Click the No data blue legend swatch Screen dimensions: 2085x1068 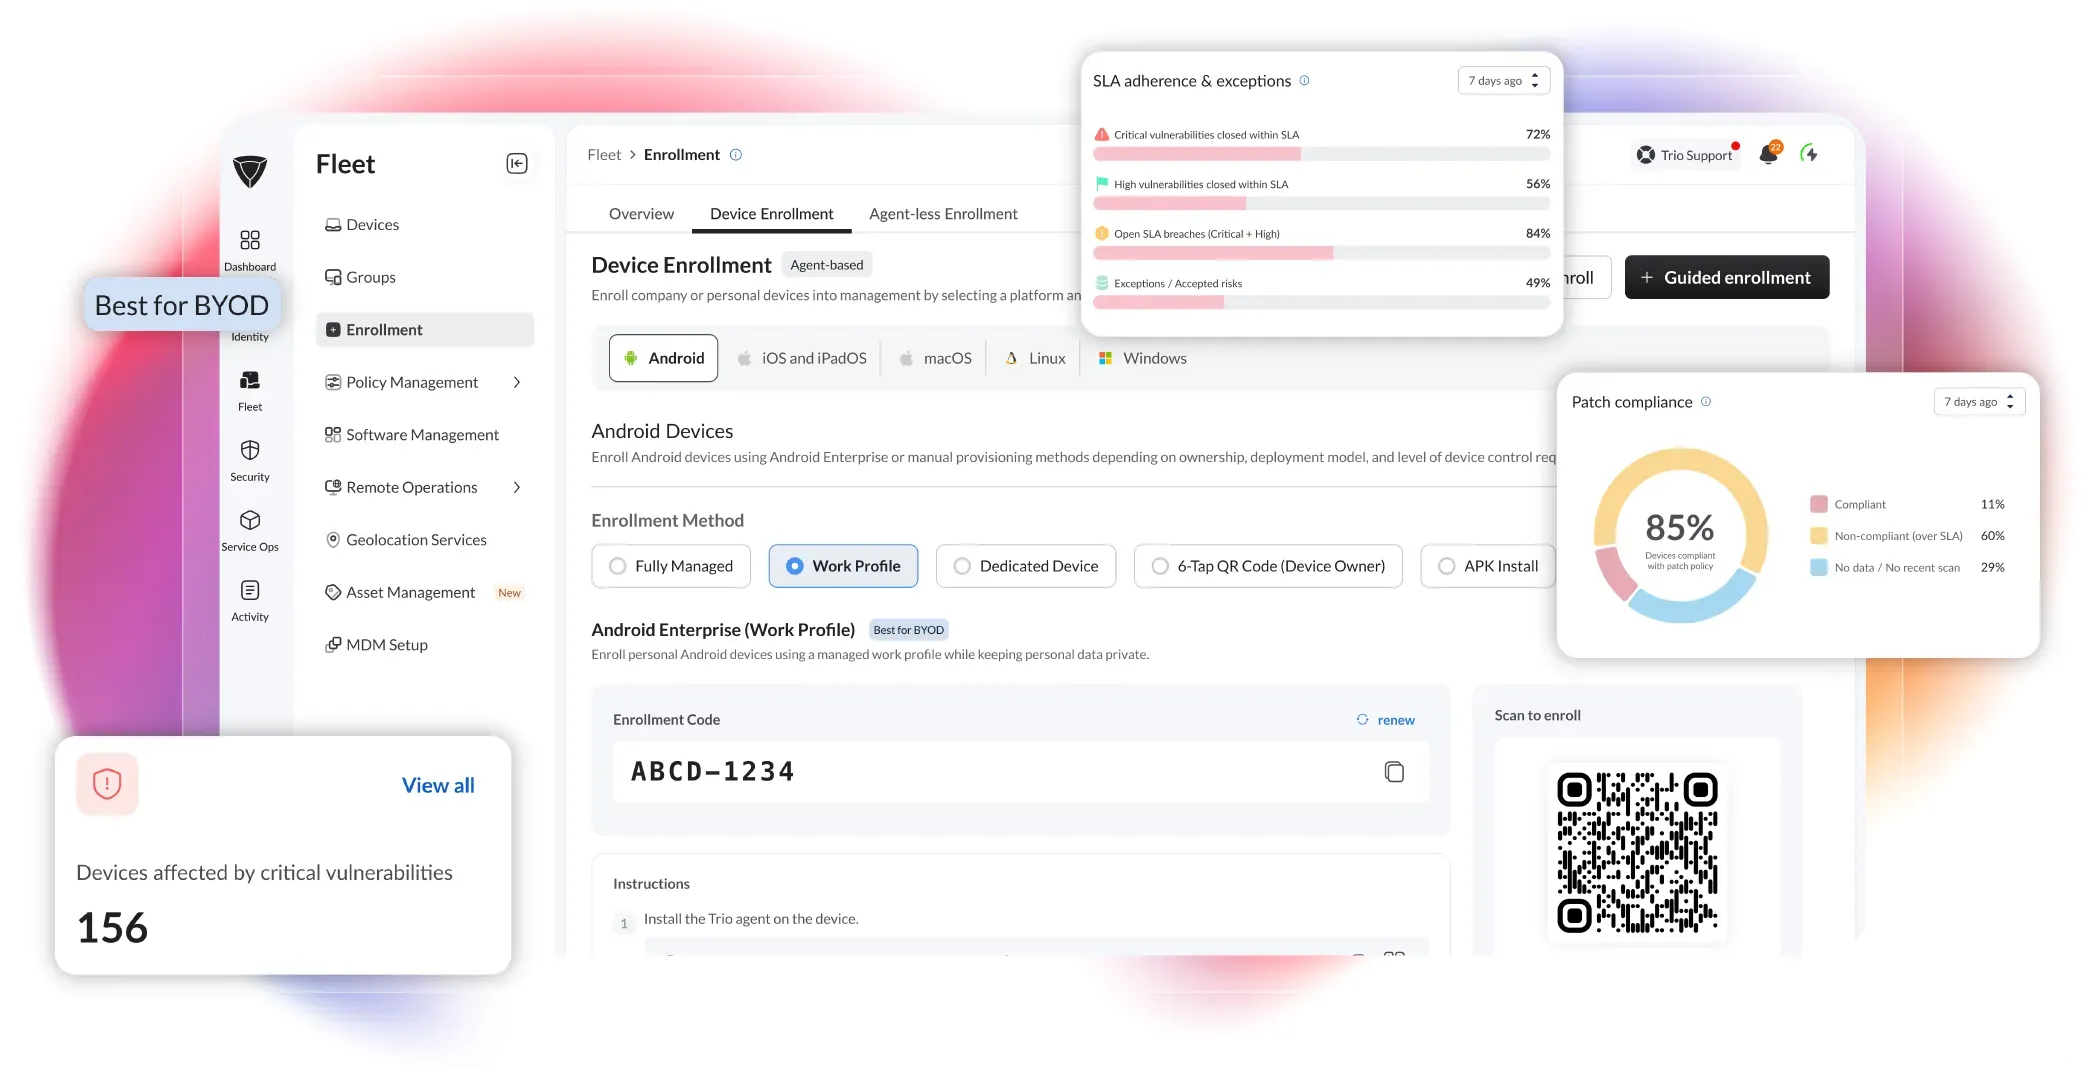pos(1819,567)
